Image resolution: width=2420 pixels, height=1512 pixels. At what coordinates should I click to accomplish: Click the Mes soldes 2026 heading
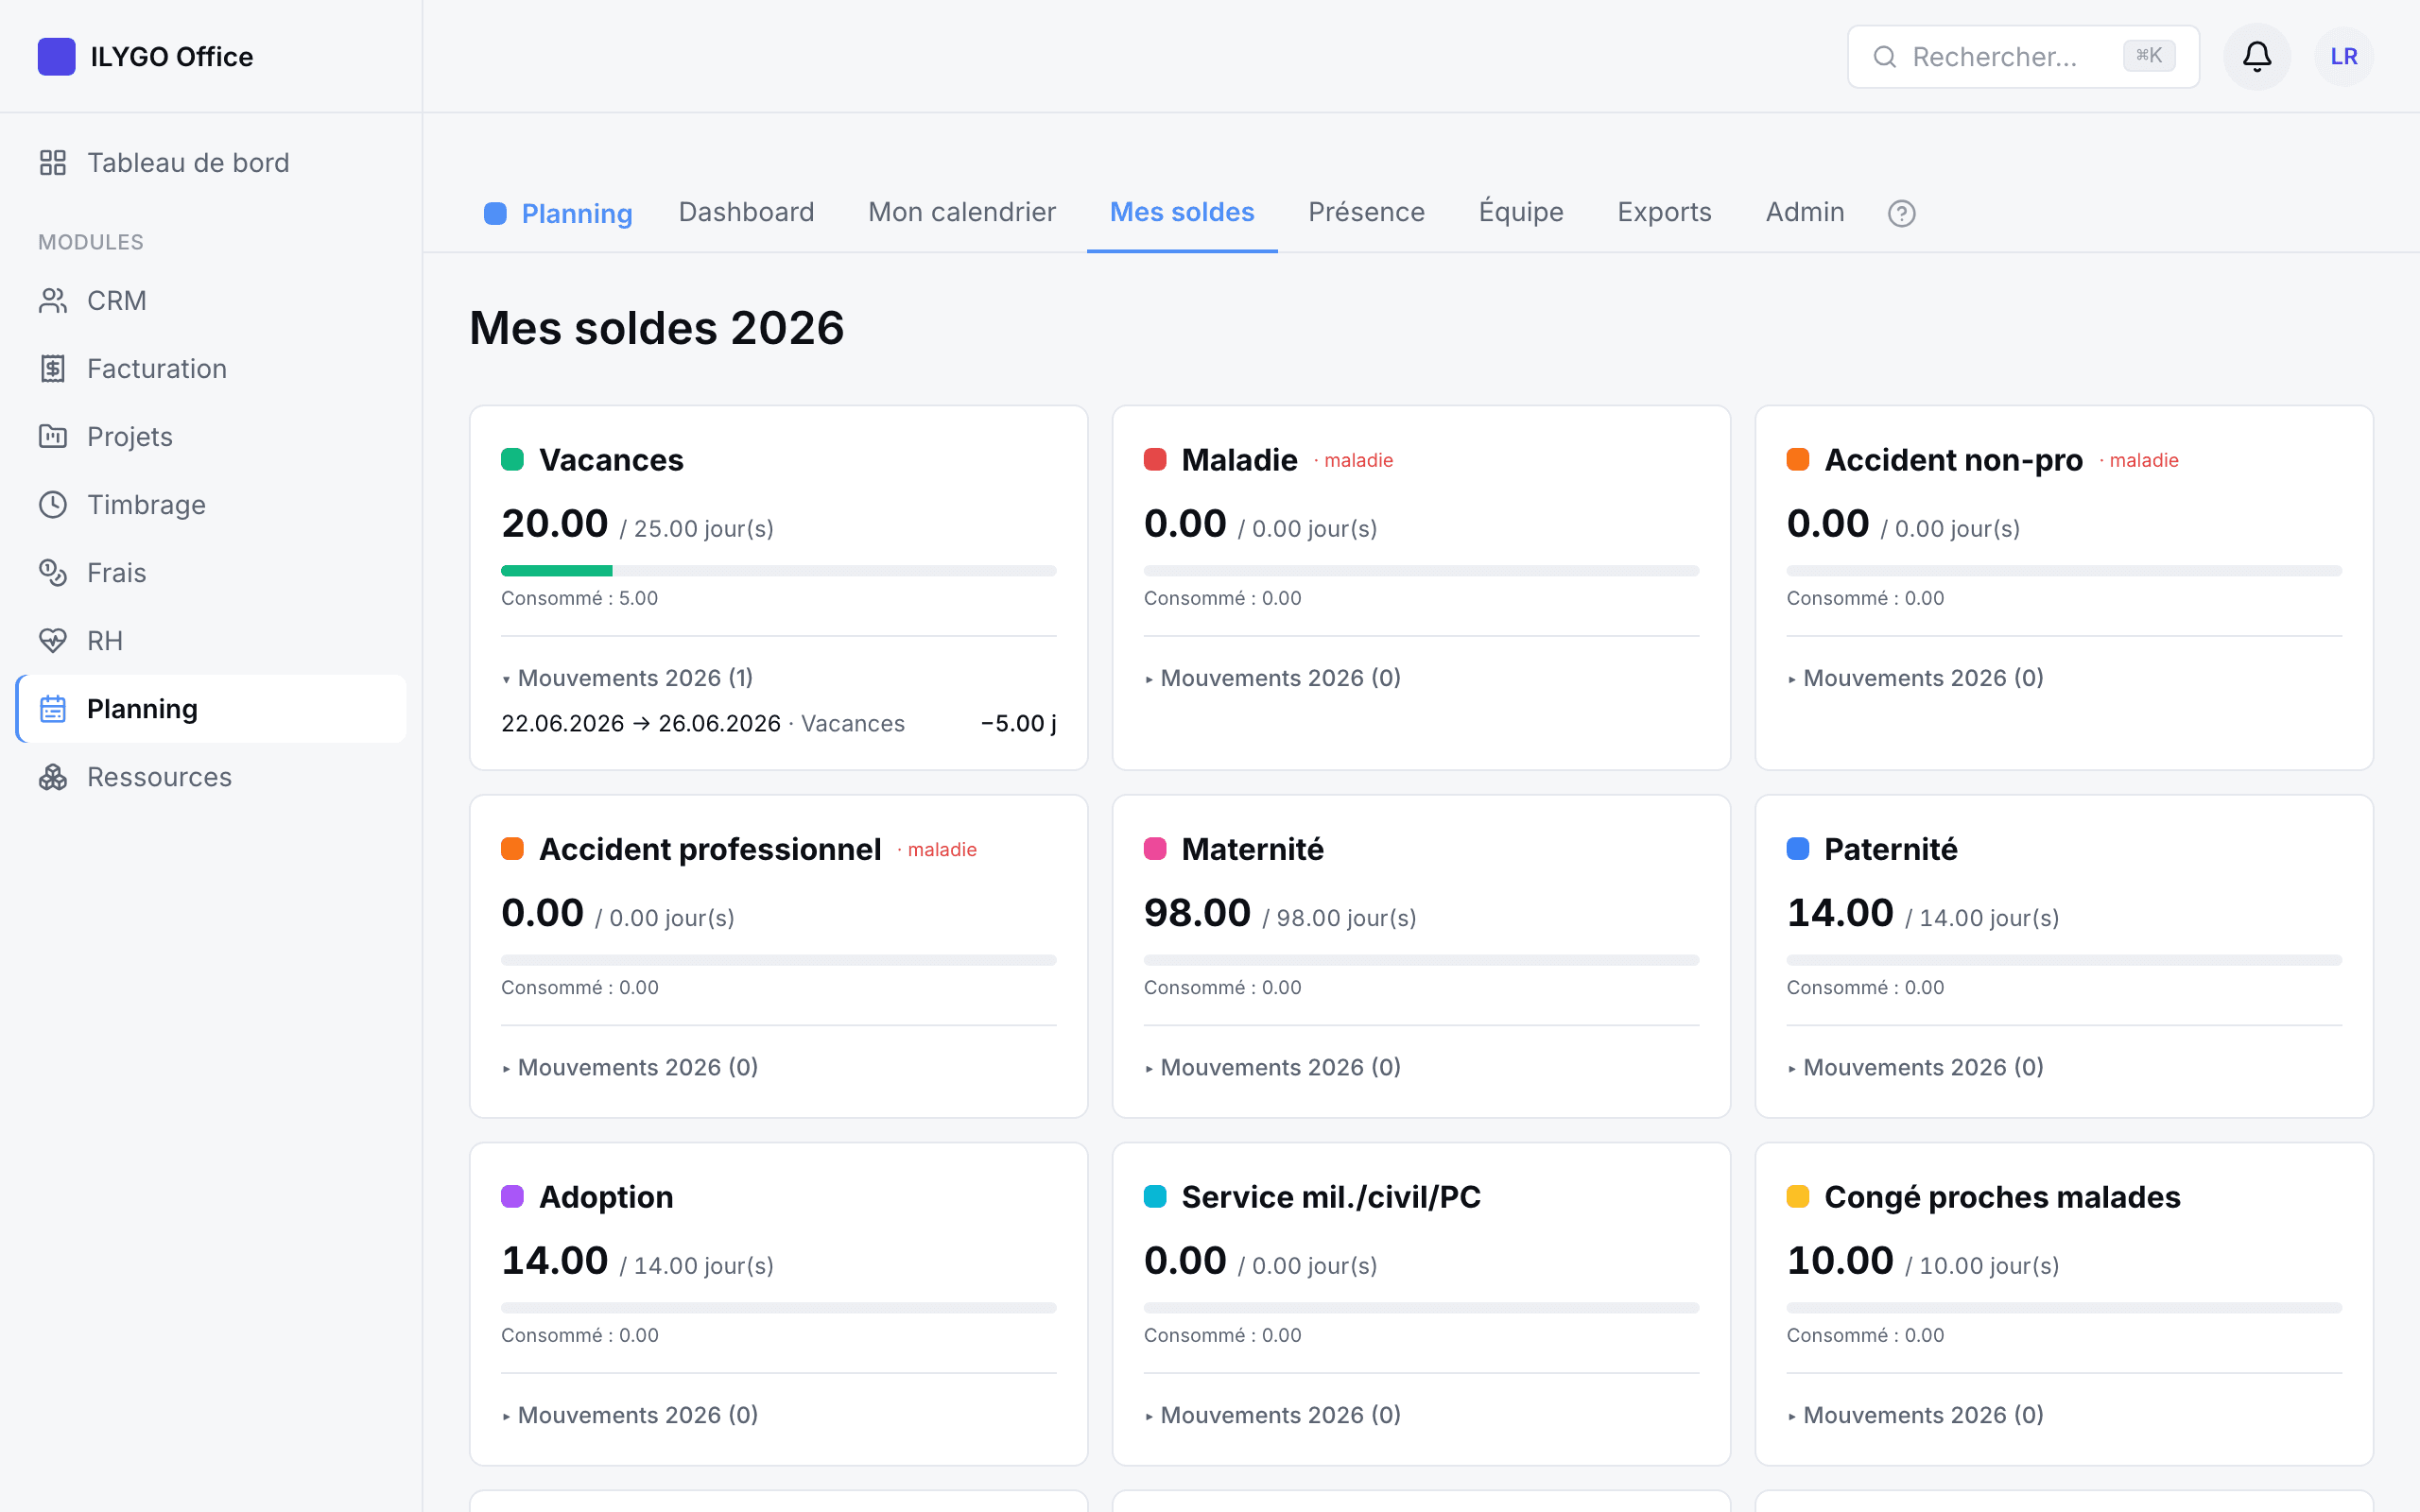[656, 328]
